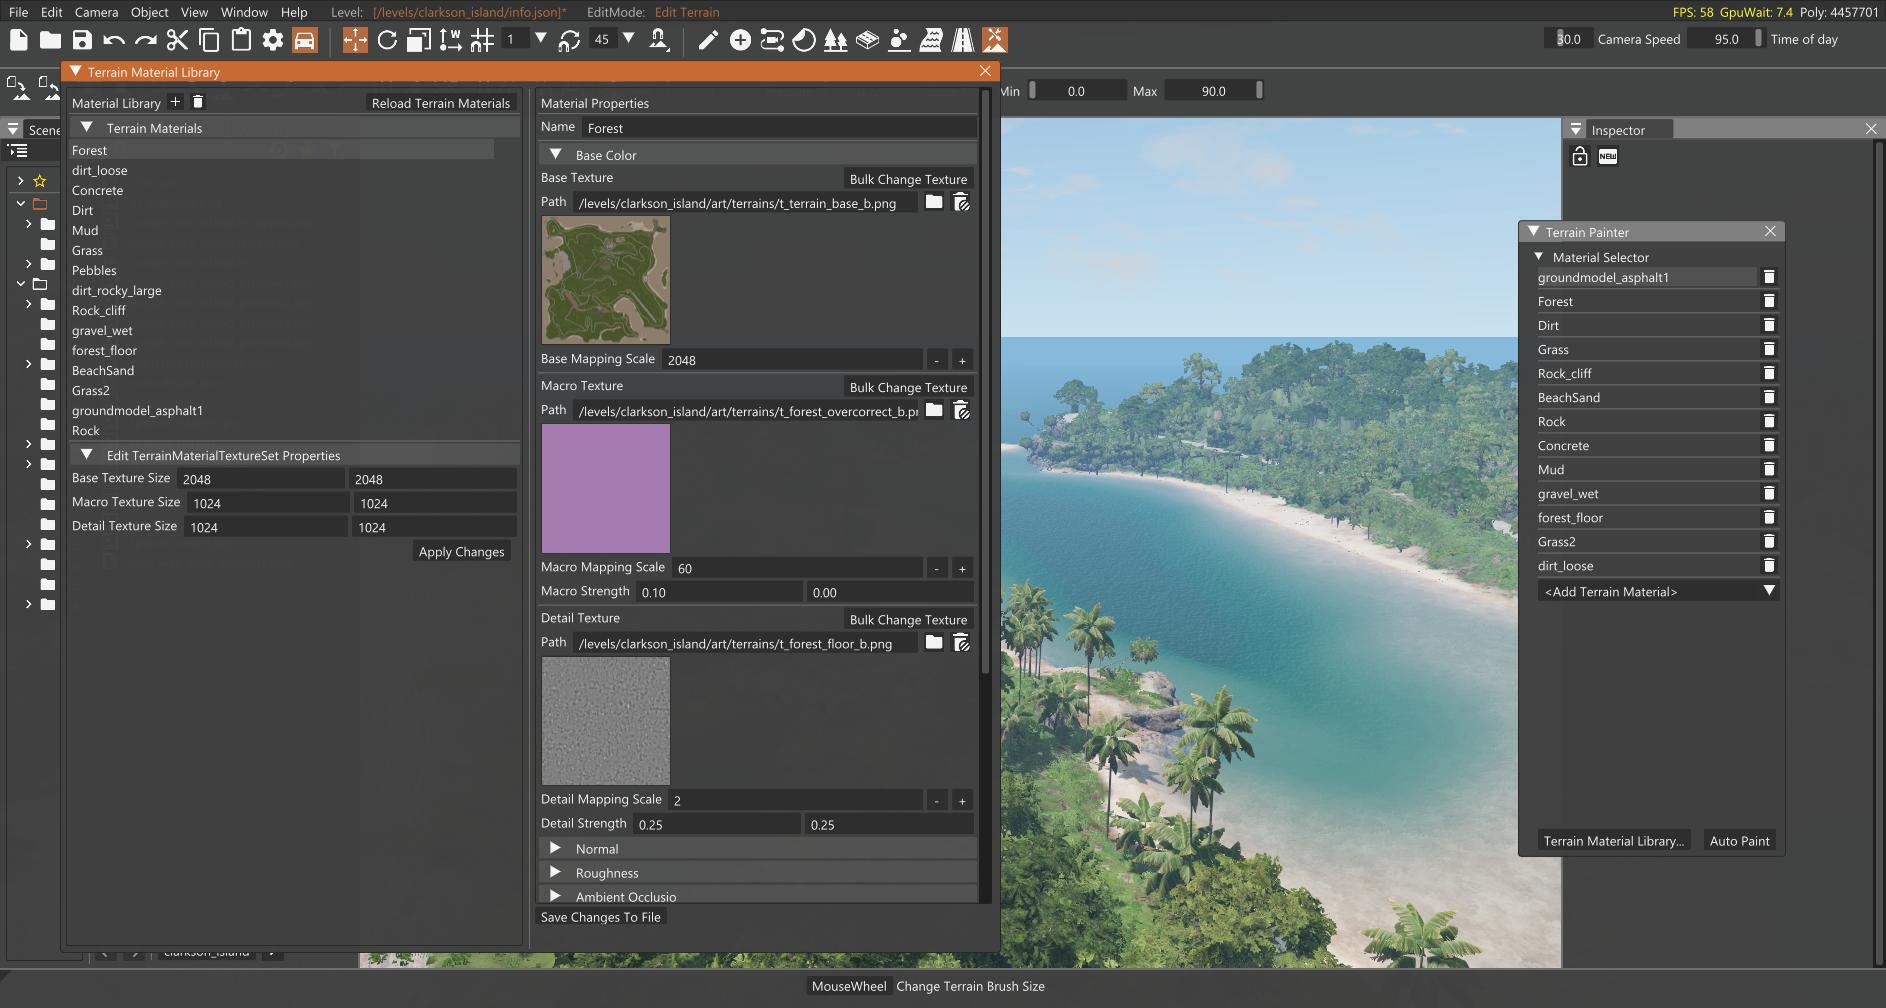
Task: Remove BeachSand material via its trash icon
Action: (x=1769, y=397)
